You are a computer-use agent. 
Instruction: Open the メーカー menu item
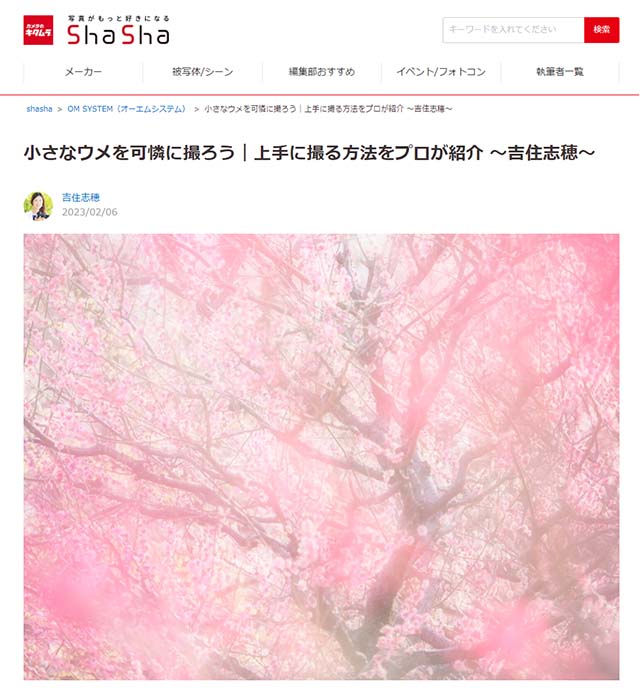83,72
